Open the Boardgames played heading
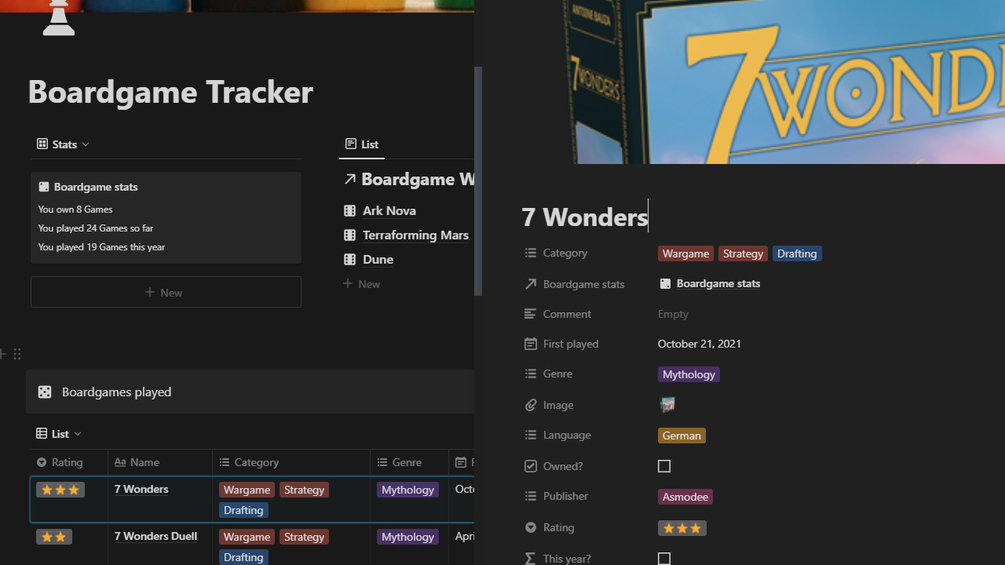 coord(116,392)
